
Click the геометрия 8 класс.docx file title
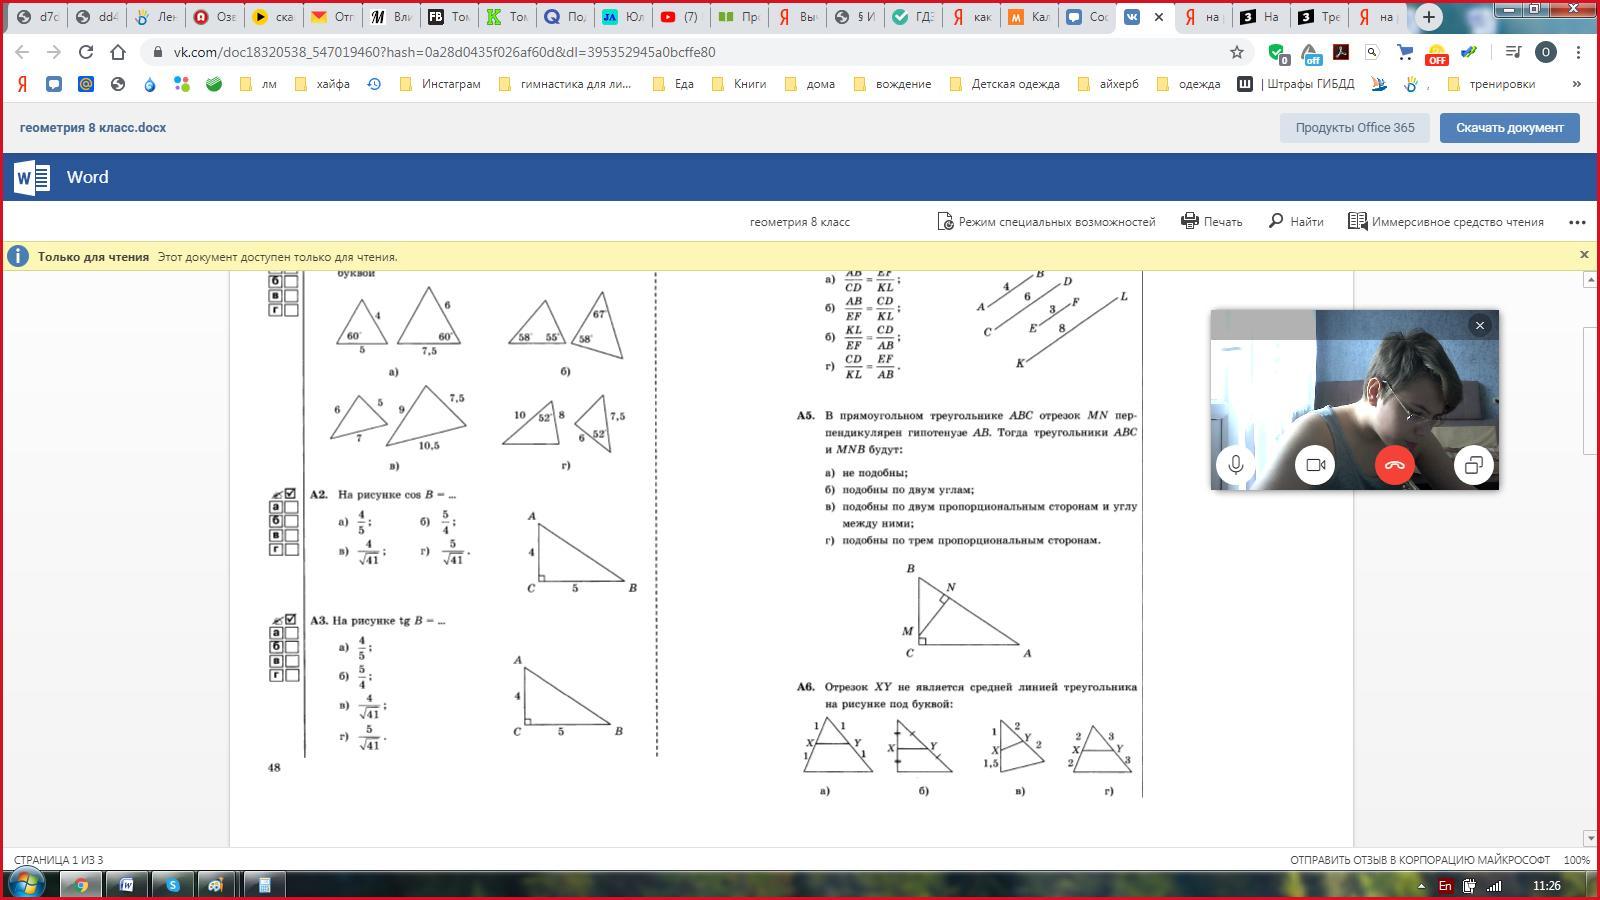(x=93, y=127)
